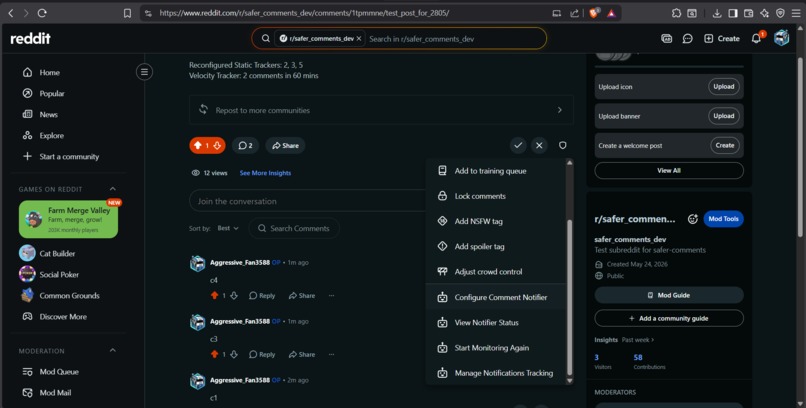Open the Mod Guide button

(x=669, y=295)
